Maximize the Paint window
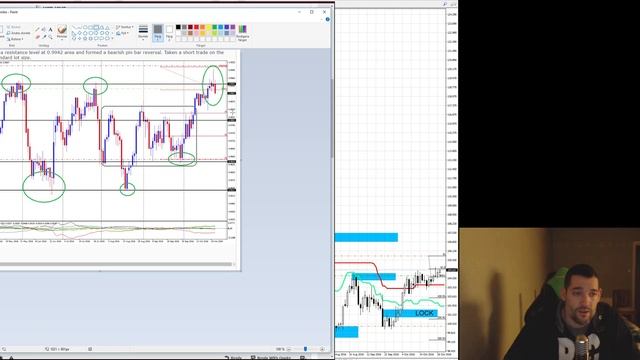640x360 pixels. pos(311,12)
